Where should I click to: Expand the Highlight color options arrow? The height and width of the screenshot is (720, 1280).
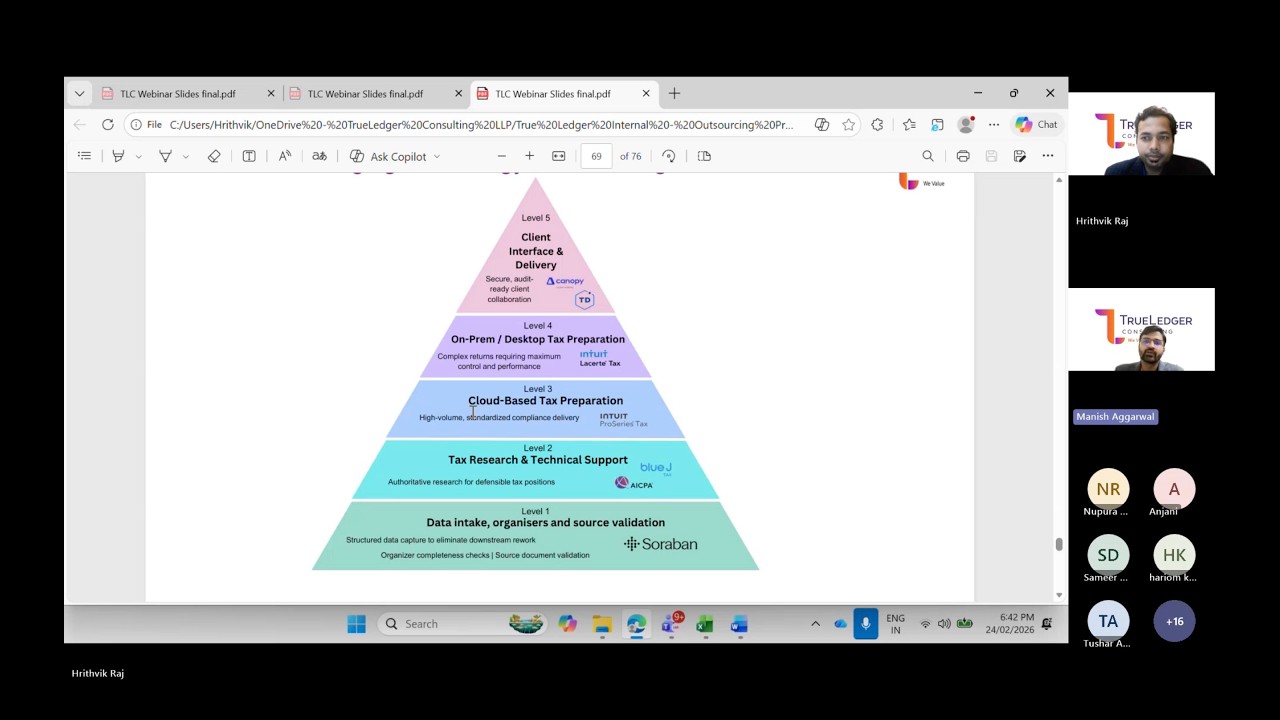click(138, 156)
